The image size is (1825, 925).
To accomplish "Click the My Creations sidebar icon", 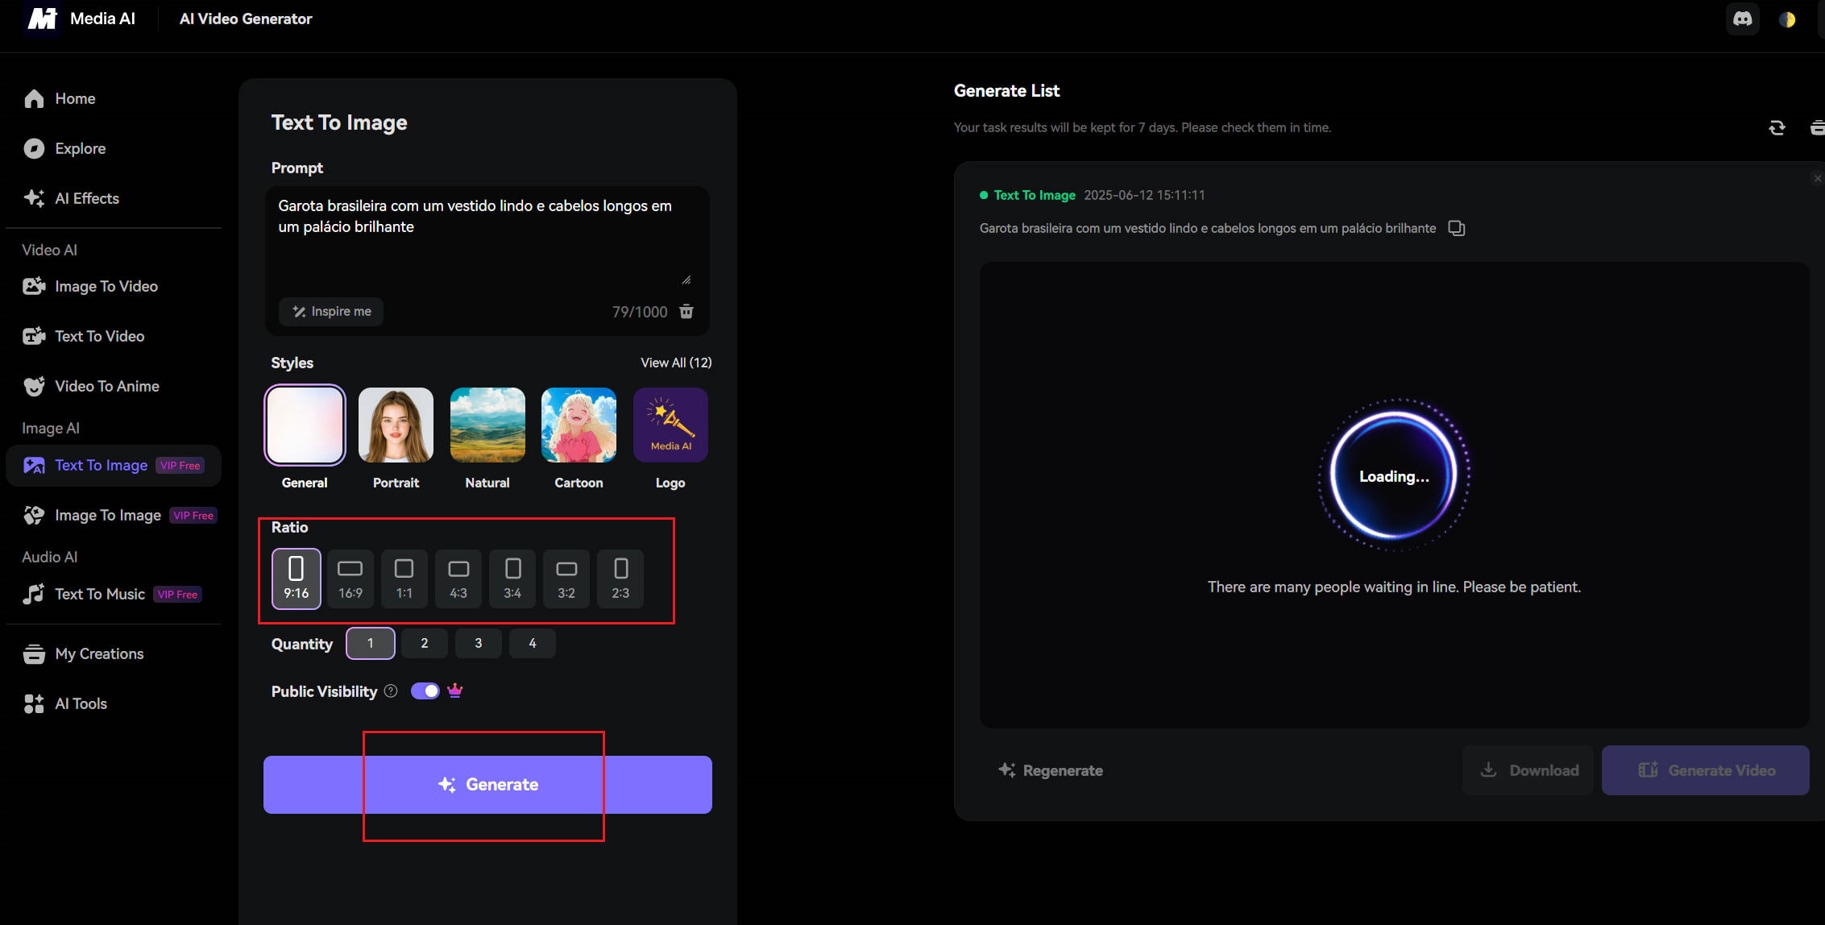I will coord(34,654).
